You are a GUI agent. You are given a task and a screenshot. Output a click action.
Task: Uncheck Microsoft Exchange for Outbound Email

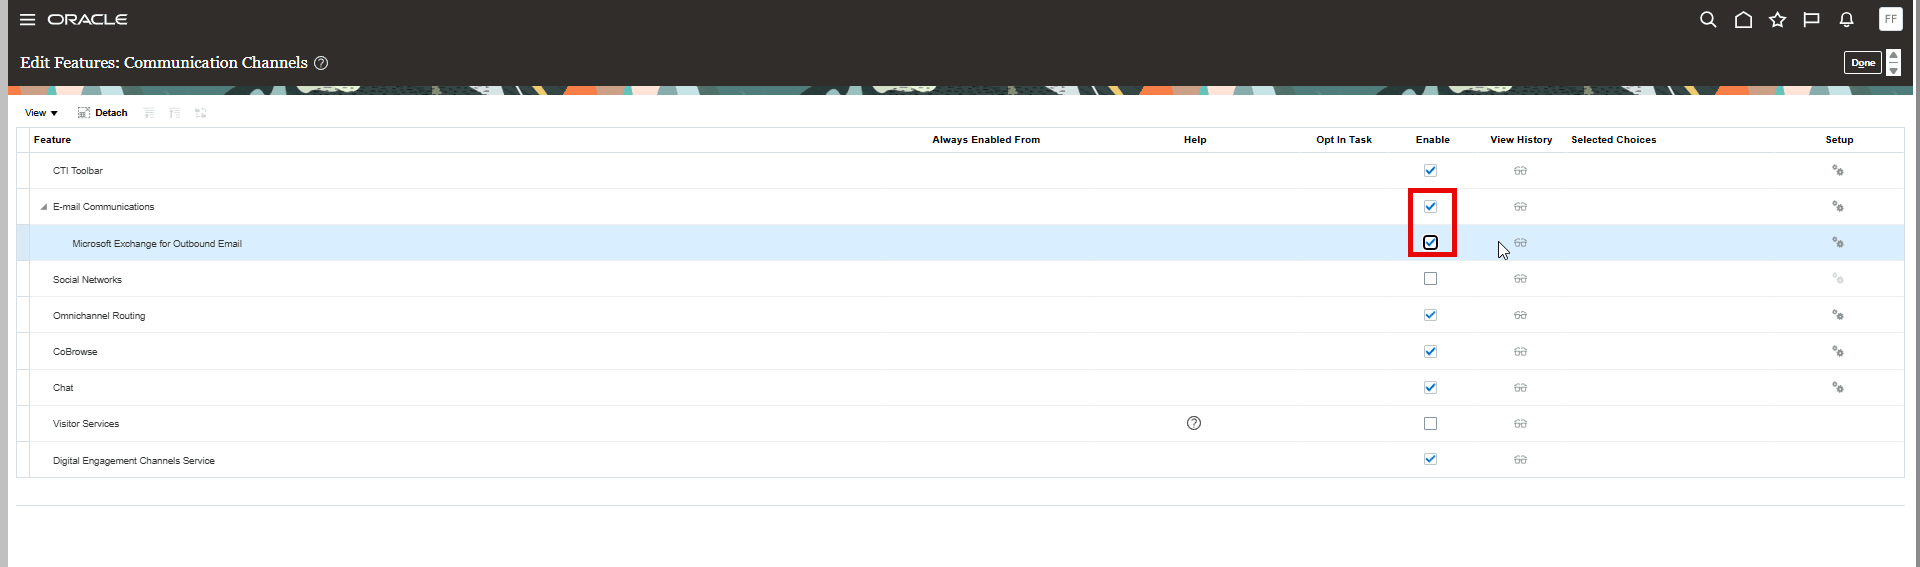pos(1430,242)
